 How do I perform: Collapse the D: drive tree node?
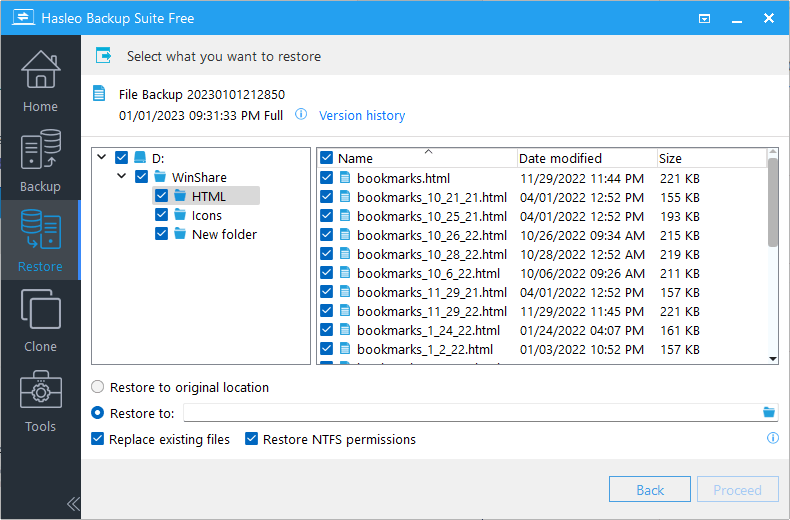[x=101, y=158]
